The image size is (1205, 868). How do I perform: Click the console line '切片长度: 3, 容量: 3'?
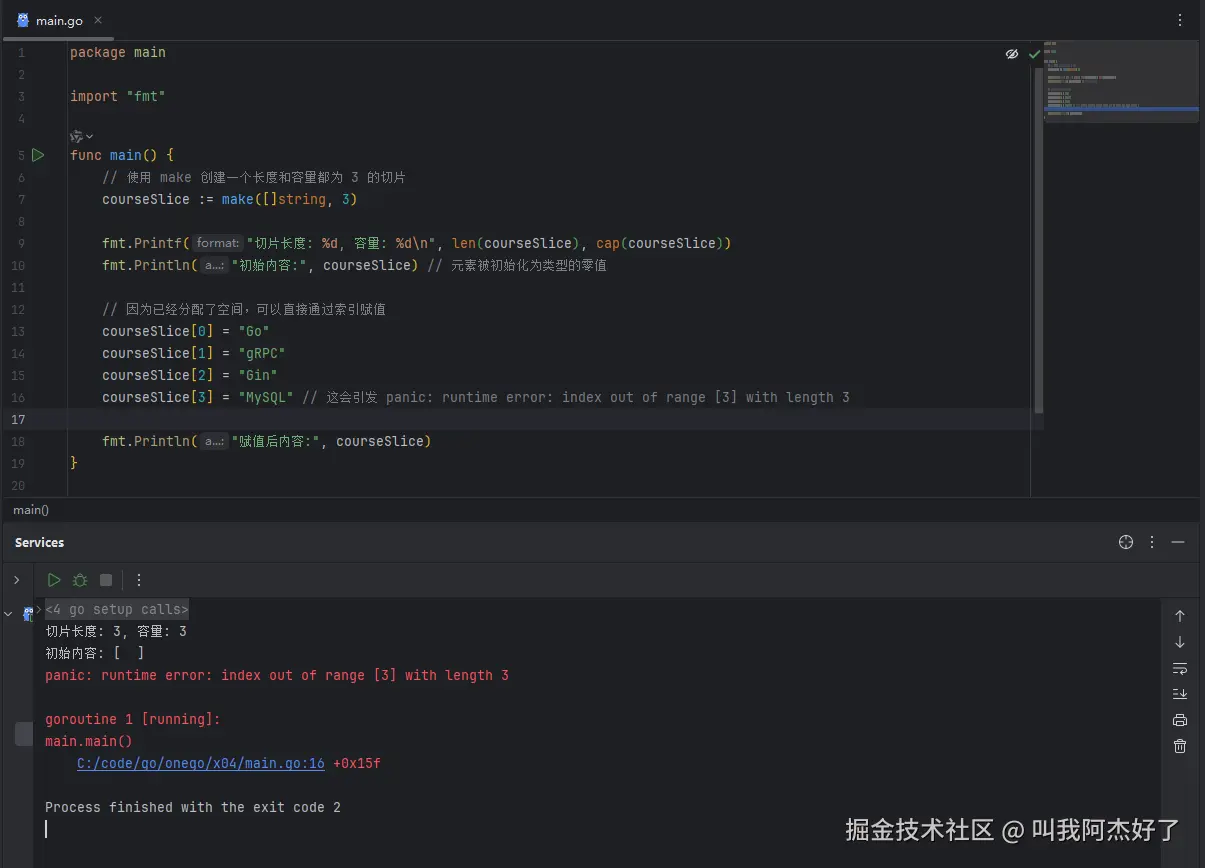pos(116,631)
